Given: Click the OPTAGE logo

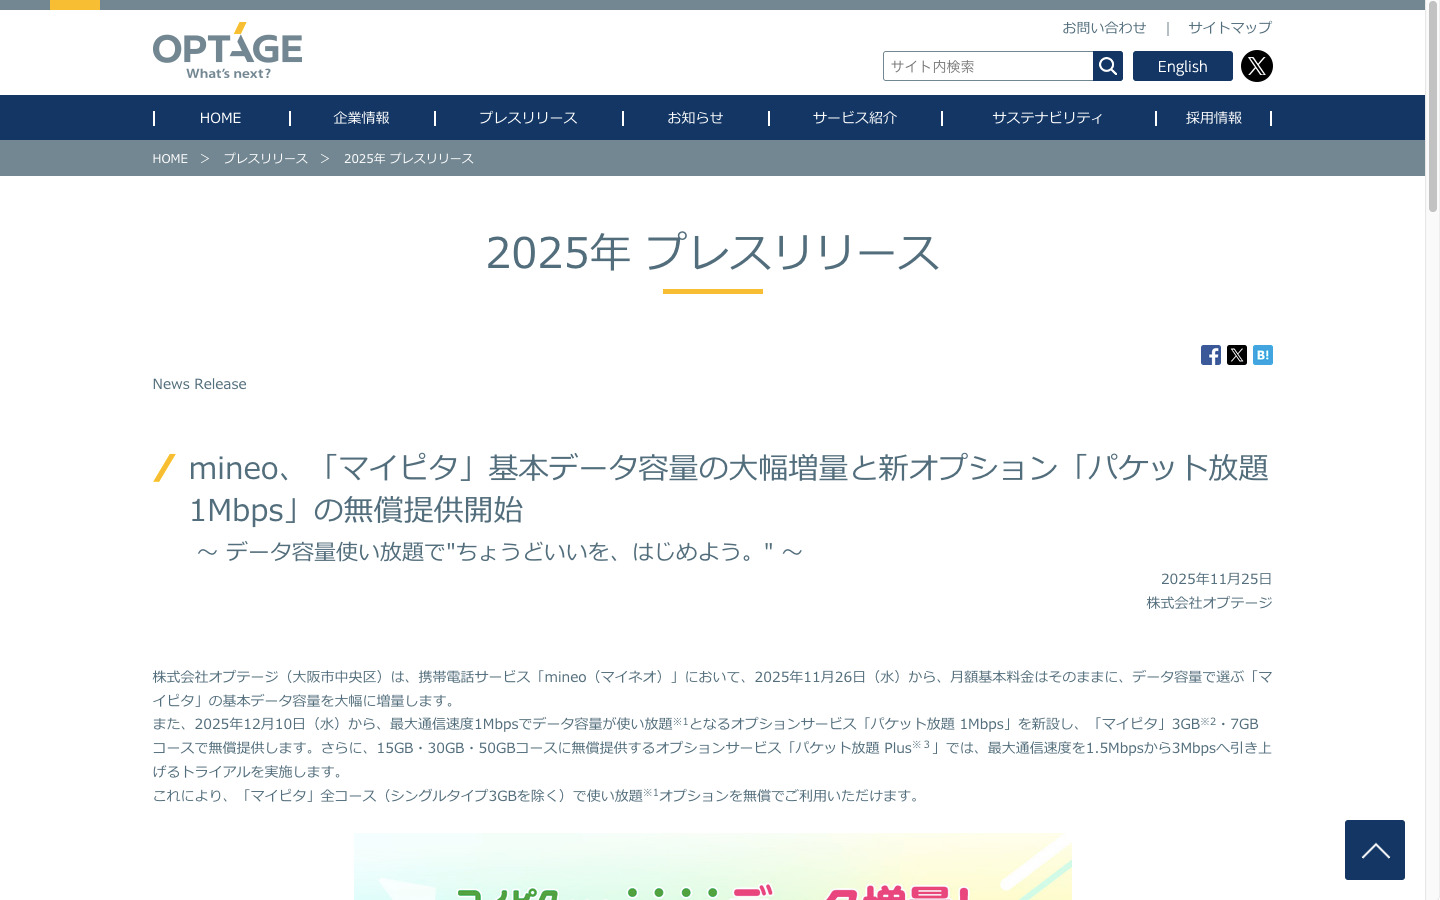Looking at the screenshot, I should [x=227, y=52].
